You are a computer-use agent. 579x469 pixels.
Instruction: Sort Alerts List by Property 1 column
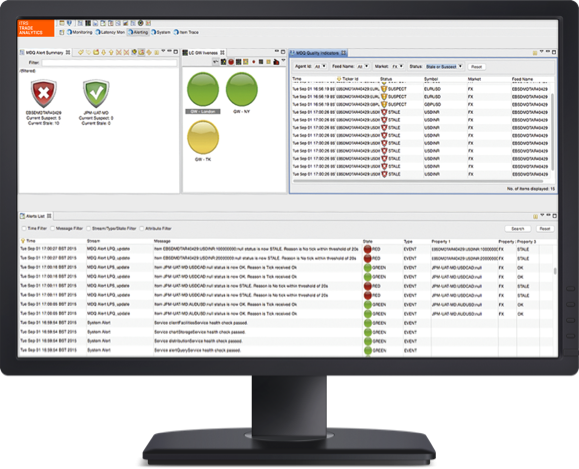click(441, 241)
